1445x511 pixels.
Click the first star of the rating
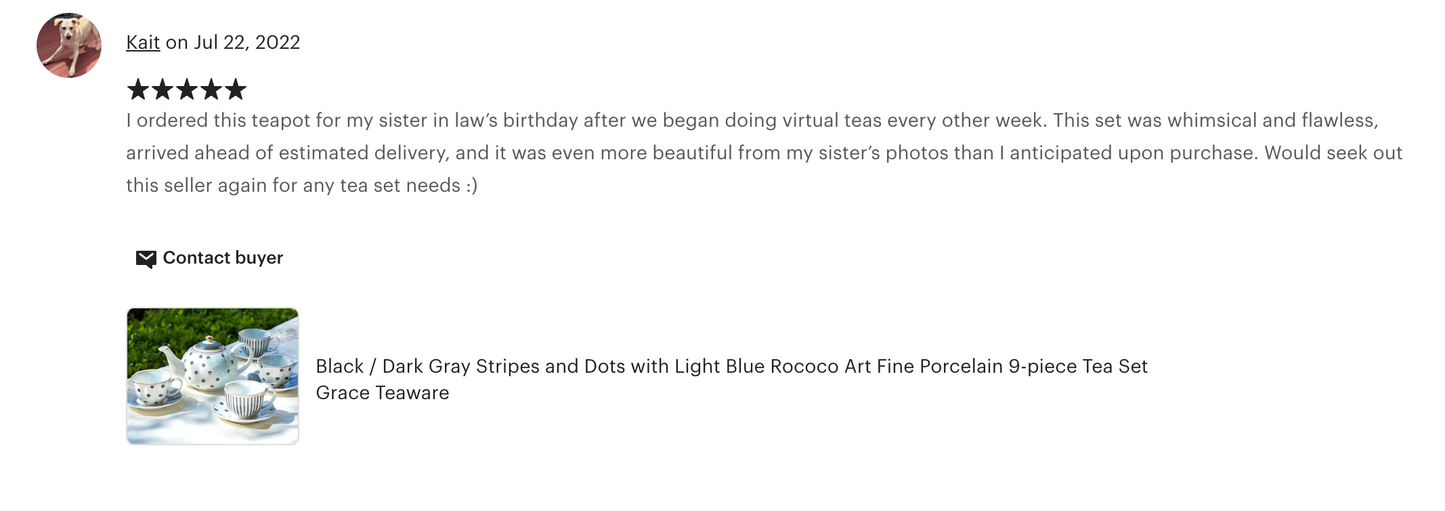[138, 91]
